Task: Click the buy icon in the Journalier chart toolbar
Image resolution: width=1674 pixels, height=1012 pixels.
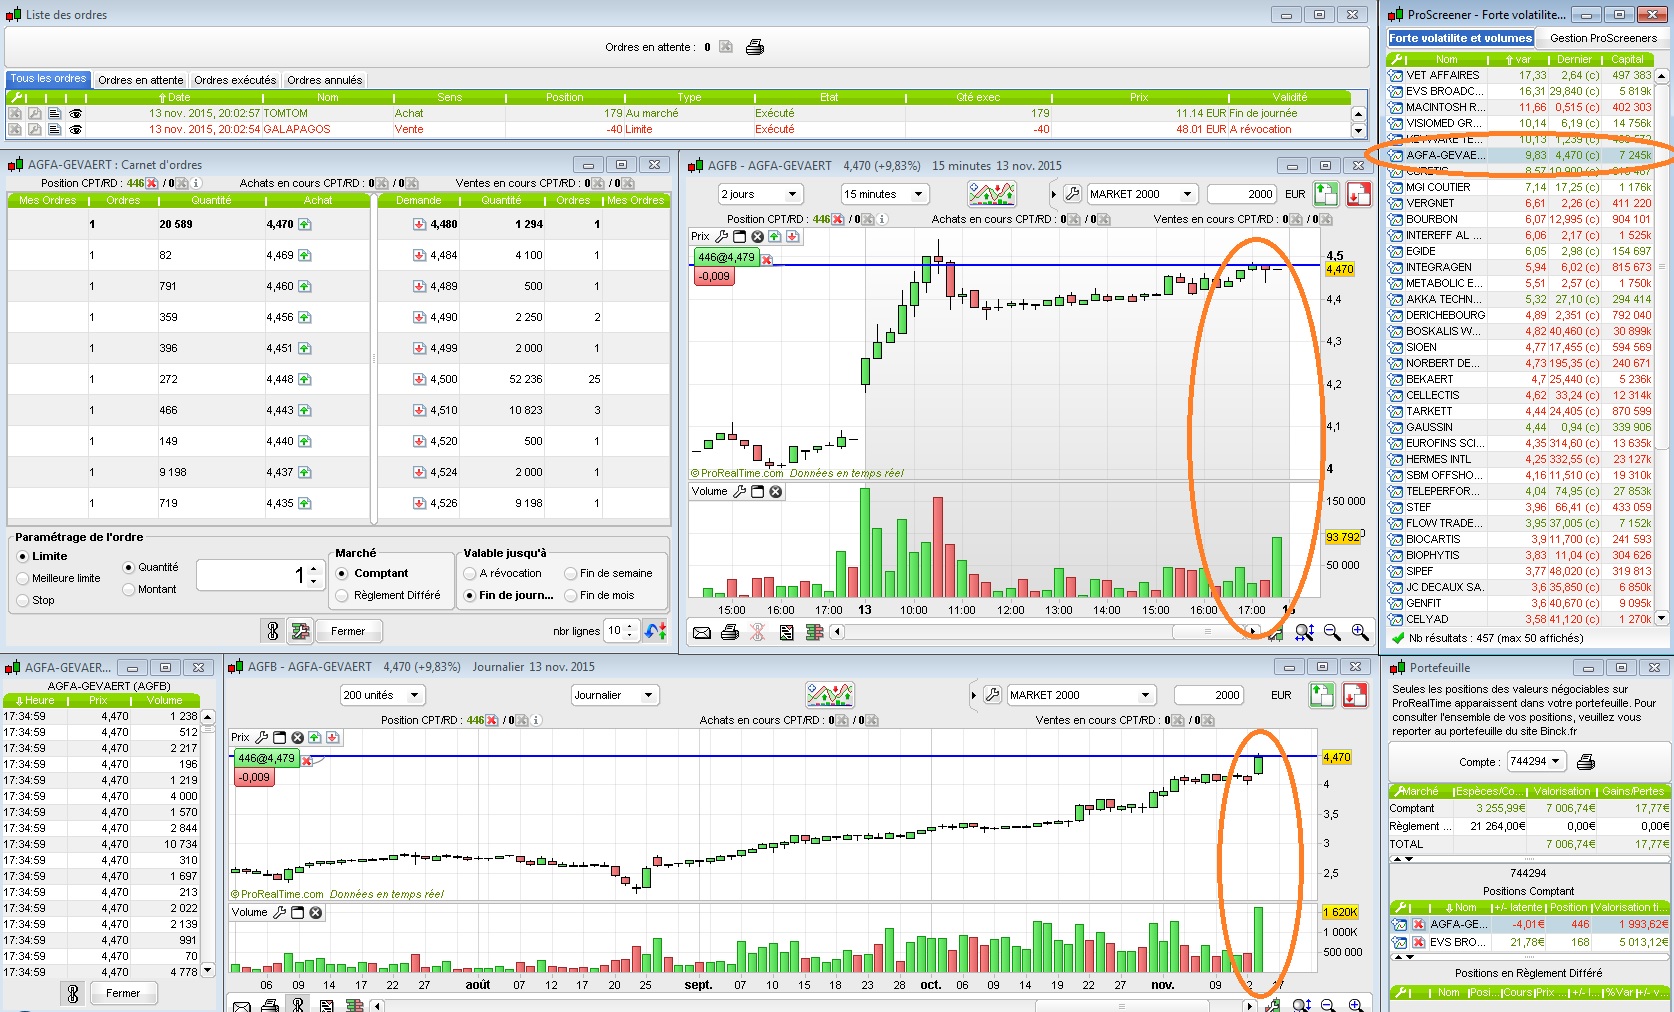Action: tap(1322, 695)
